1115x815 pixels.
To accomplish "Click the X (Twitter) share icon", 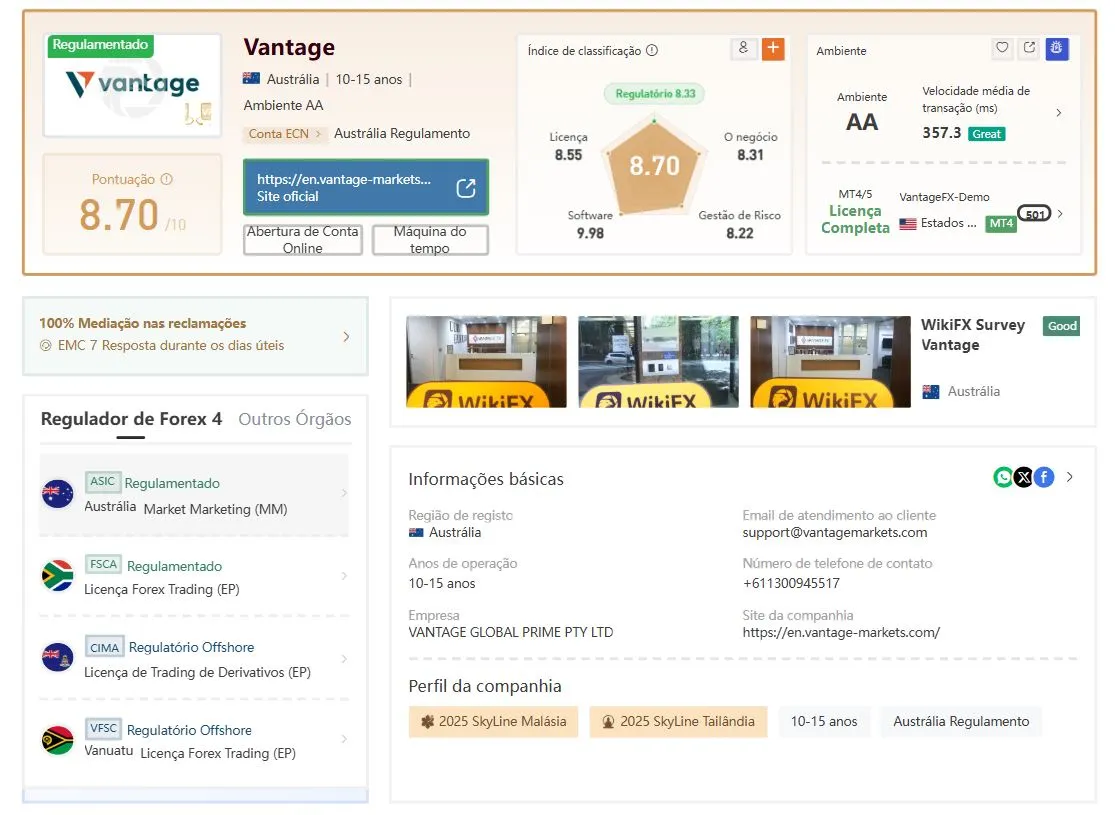I will pos(1023,477).
